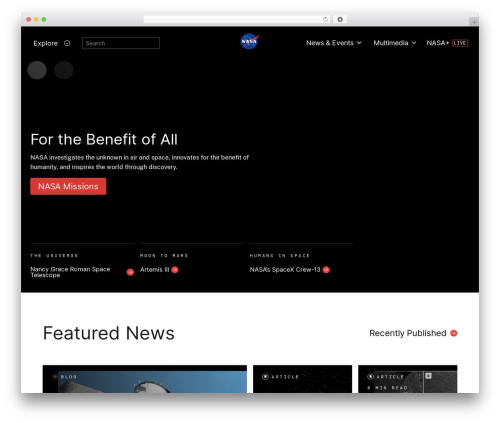Click the THE UNIVERSE category label
Screen dimensions: 500x423
54,256
